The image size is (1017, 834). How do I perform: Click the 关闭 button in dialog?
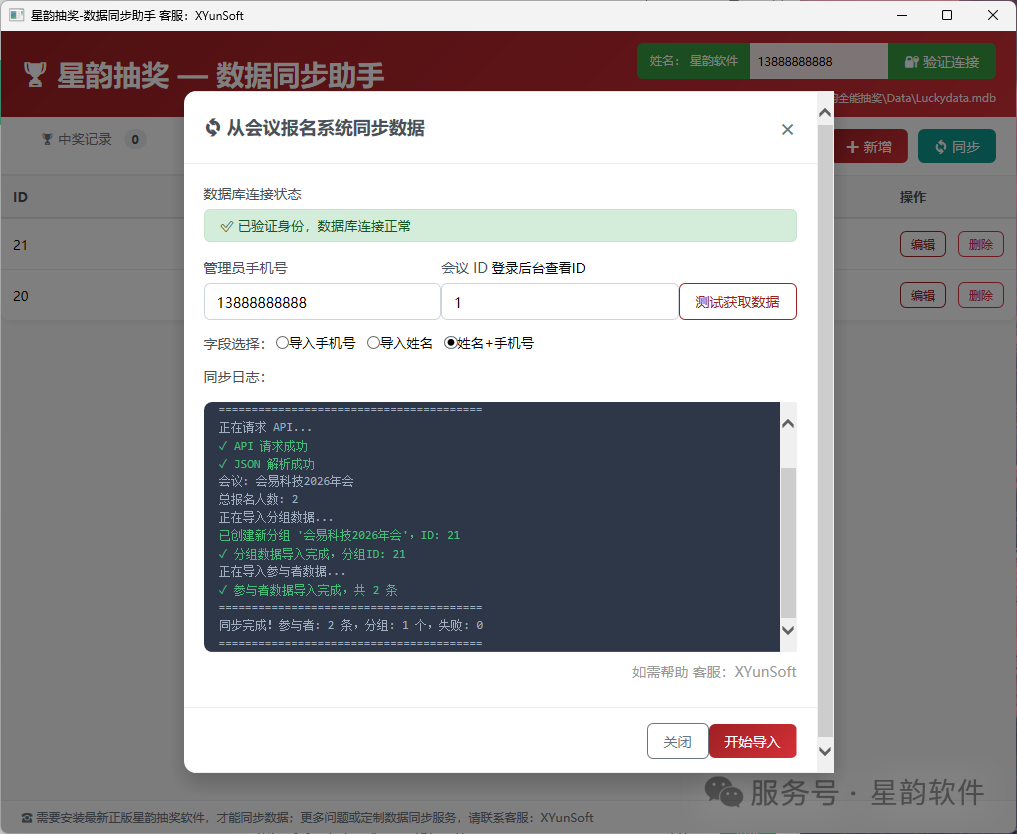point(677,741)
